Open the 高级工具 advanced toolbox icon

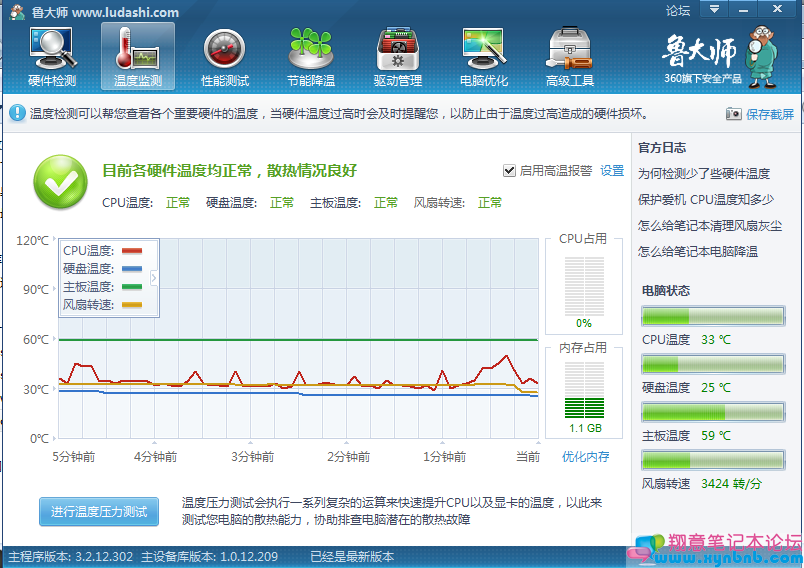tap(570, 56)
